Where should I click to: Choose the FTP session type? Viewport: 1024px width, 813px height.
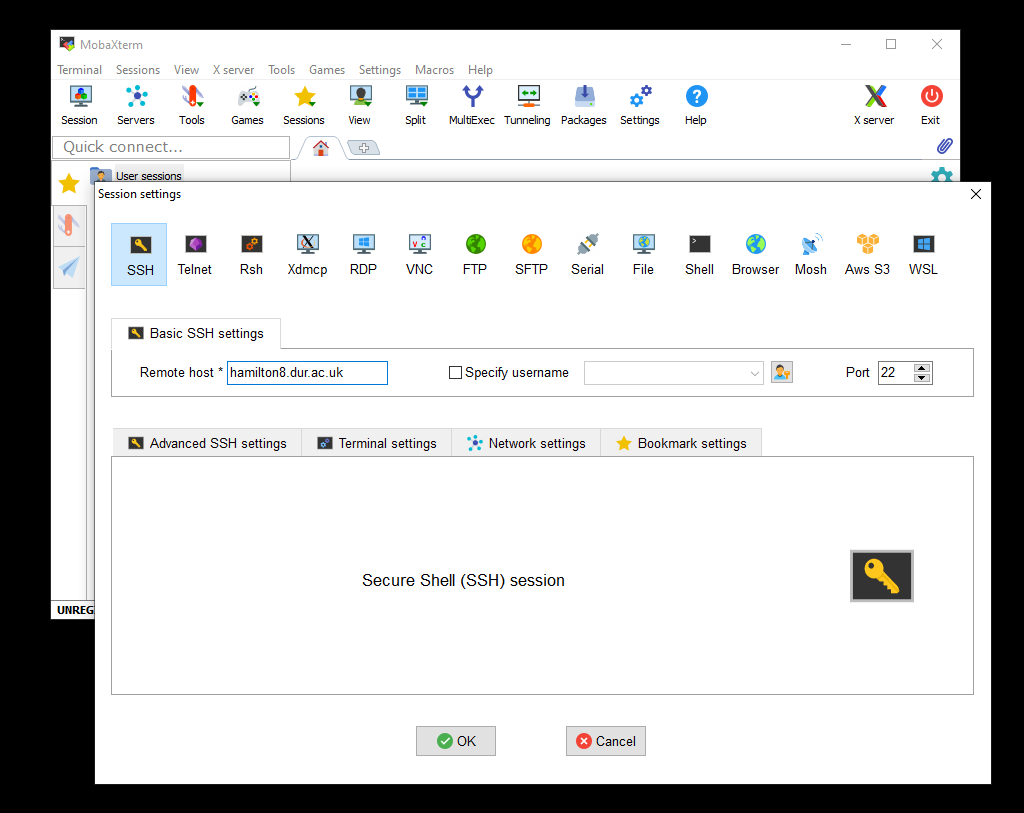pyautogui.click(x=475, y=254)
